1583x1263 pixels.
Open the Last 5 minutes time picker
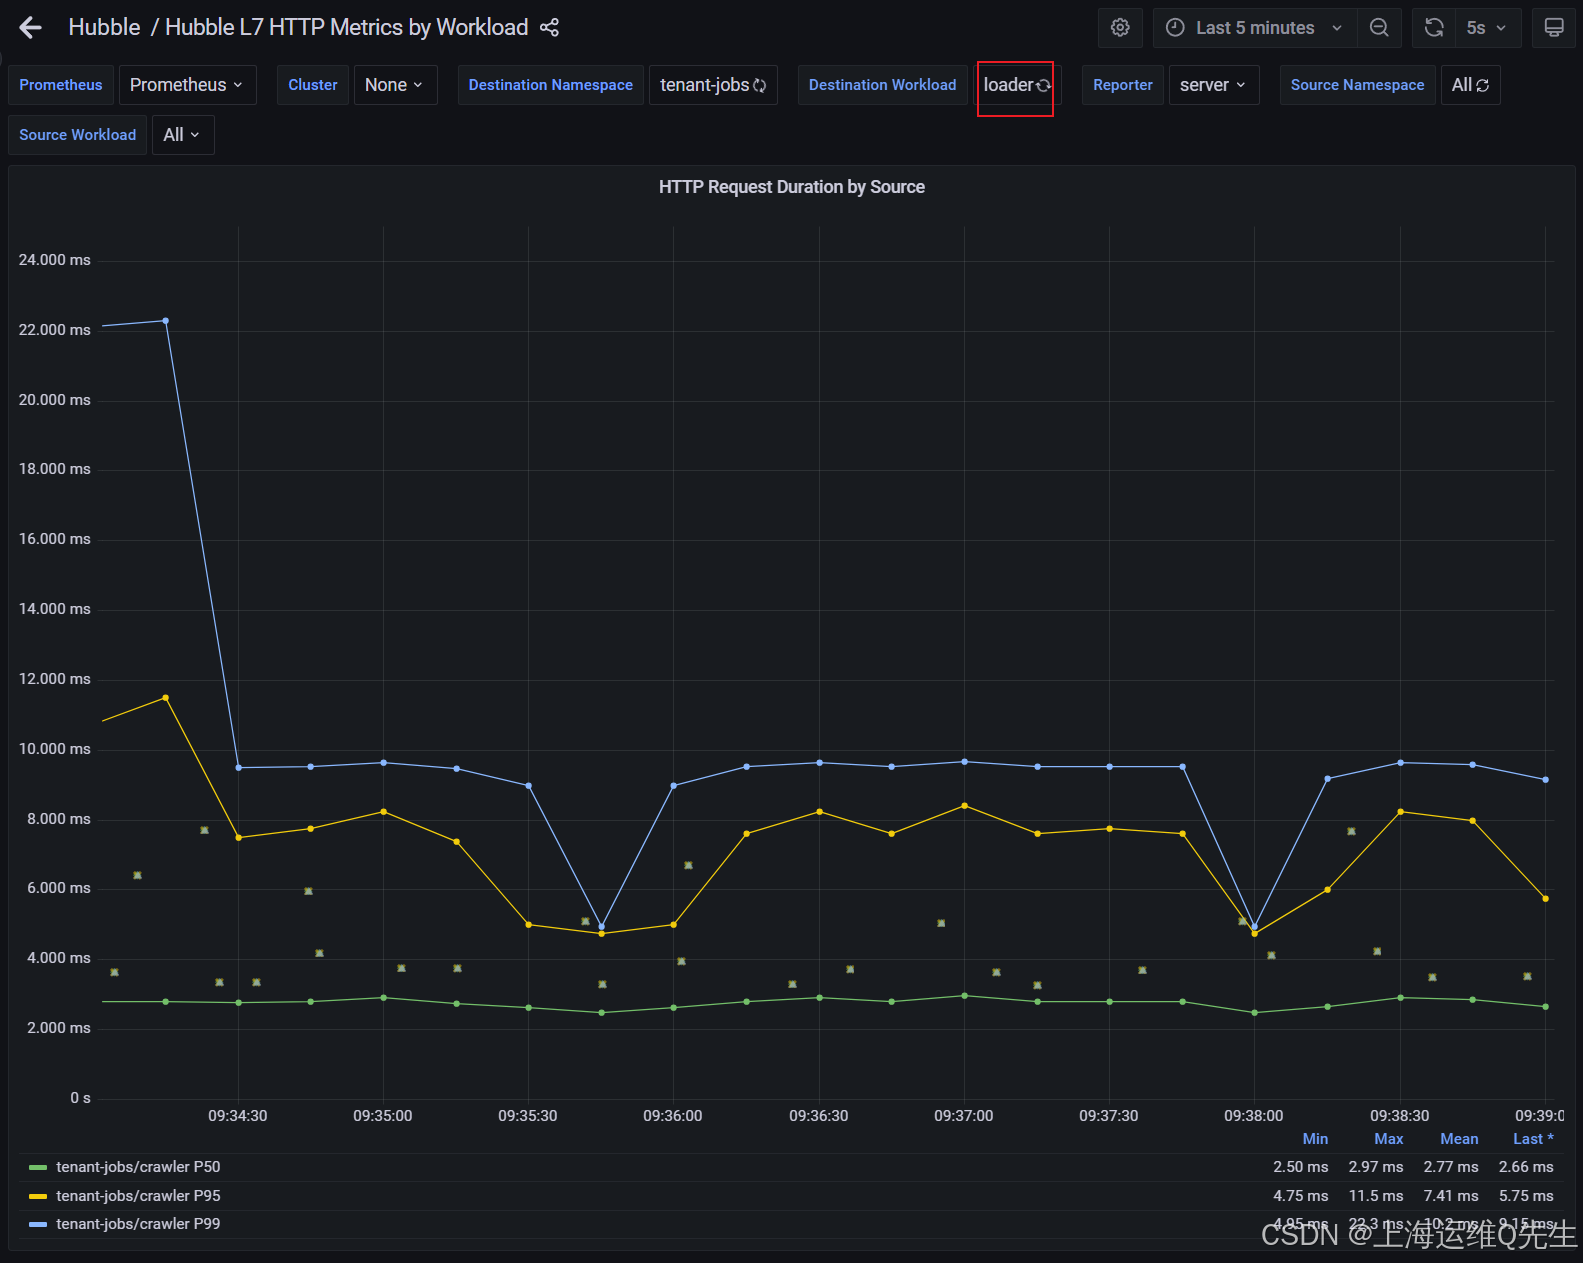tap(1255, 28)
